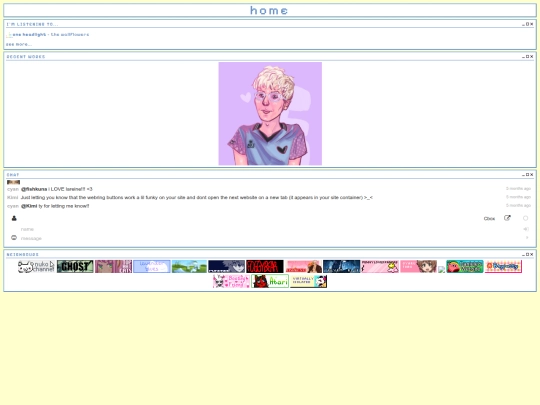The width and height of the screenshot is (540, 405).
Task: Click the chat user profile icon
Action: pos(14,218)
